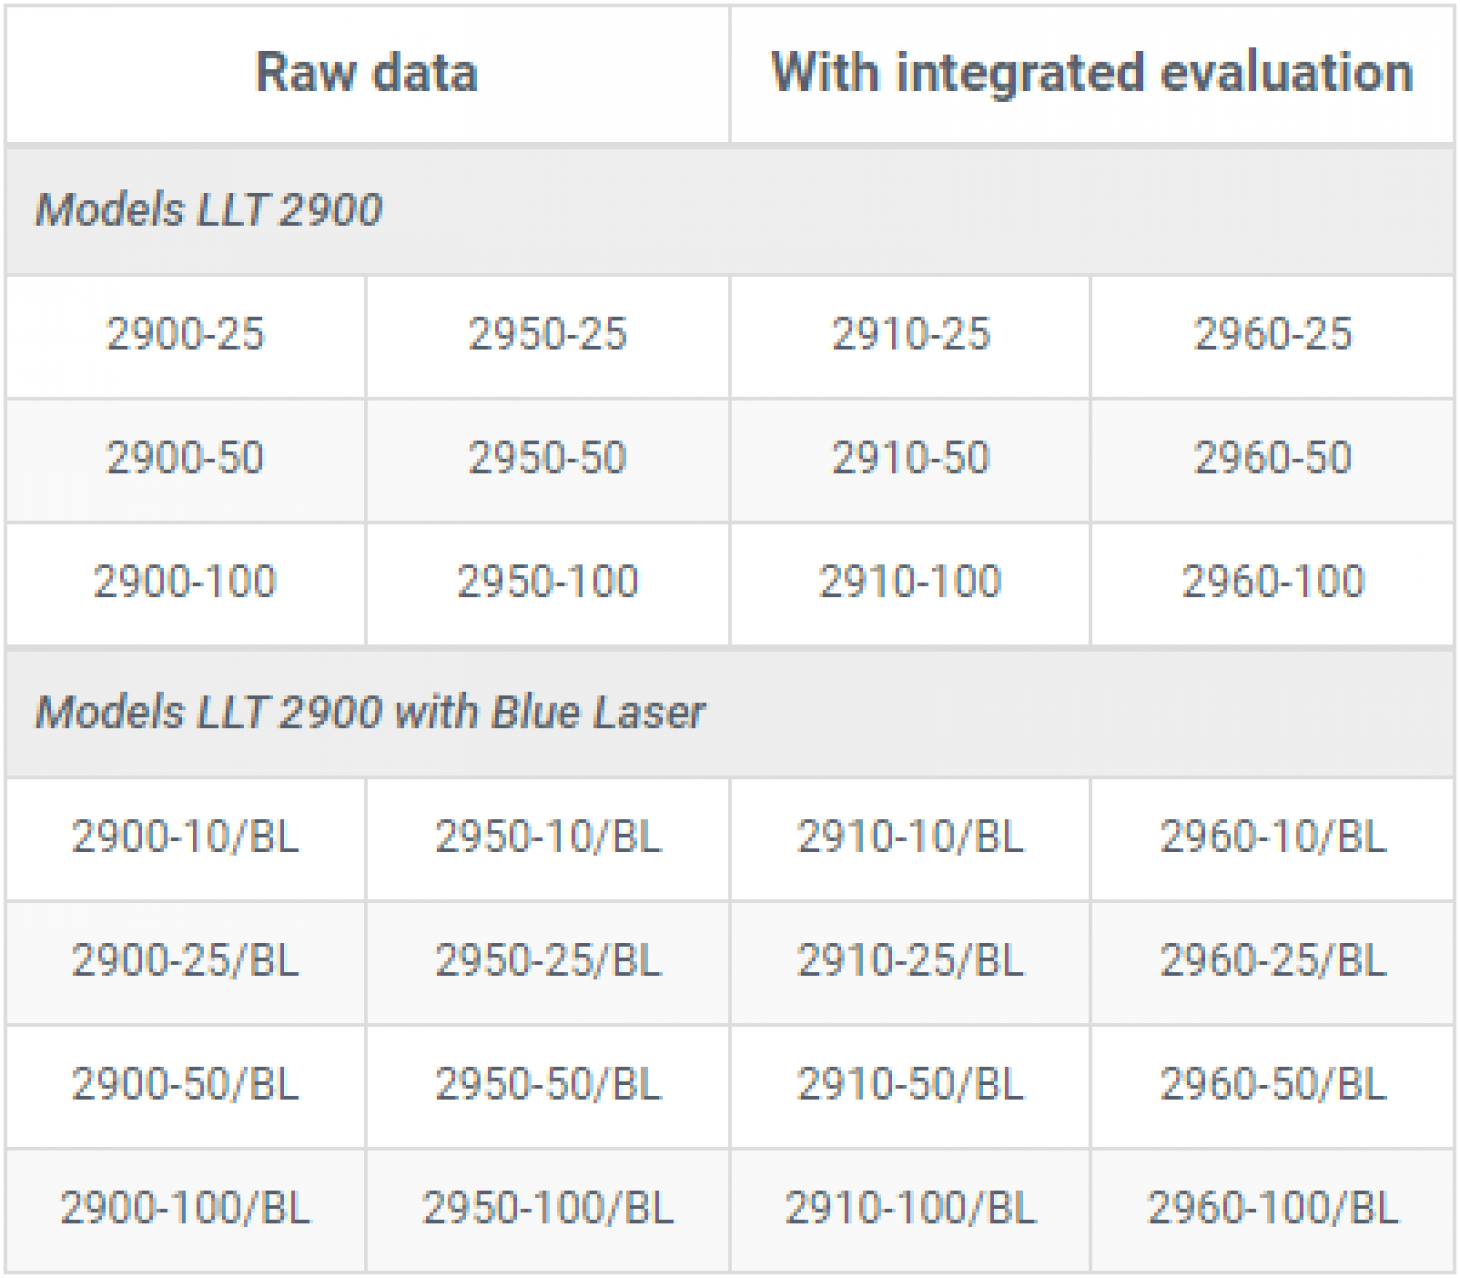Viewport: 1460px width, 1278px height.
Task: Choose the 2960-10/BL cell
Action: (x=1272, y=837)
